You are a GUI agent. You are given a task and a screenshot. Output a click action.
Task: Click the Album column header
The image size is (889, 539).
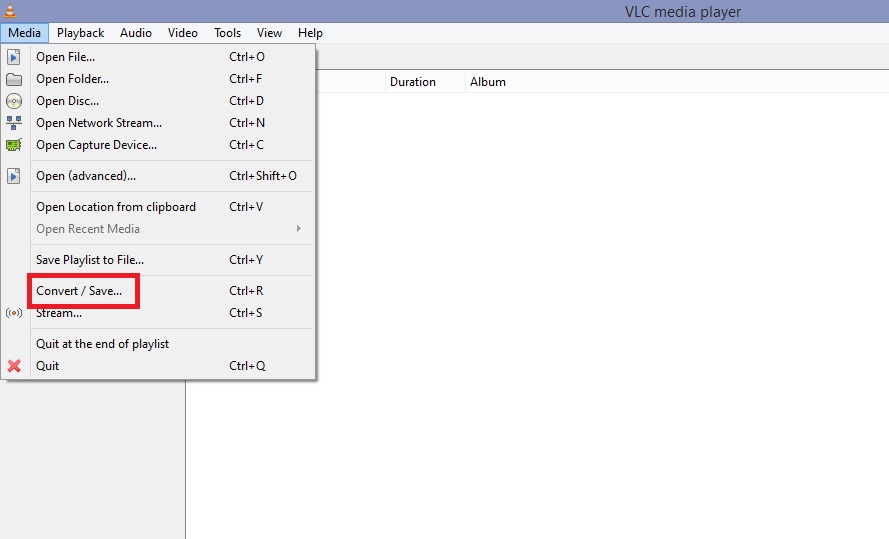coord(488,82)
